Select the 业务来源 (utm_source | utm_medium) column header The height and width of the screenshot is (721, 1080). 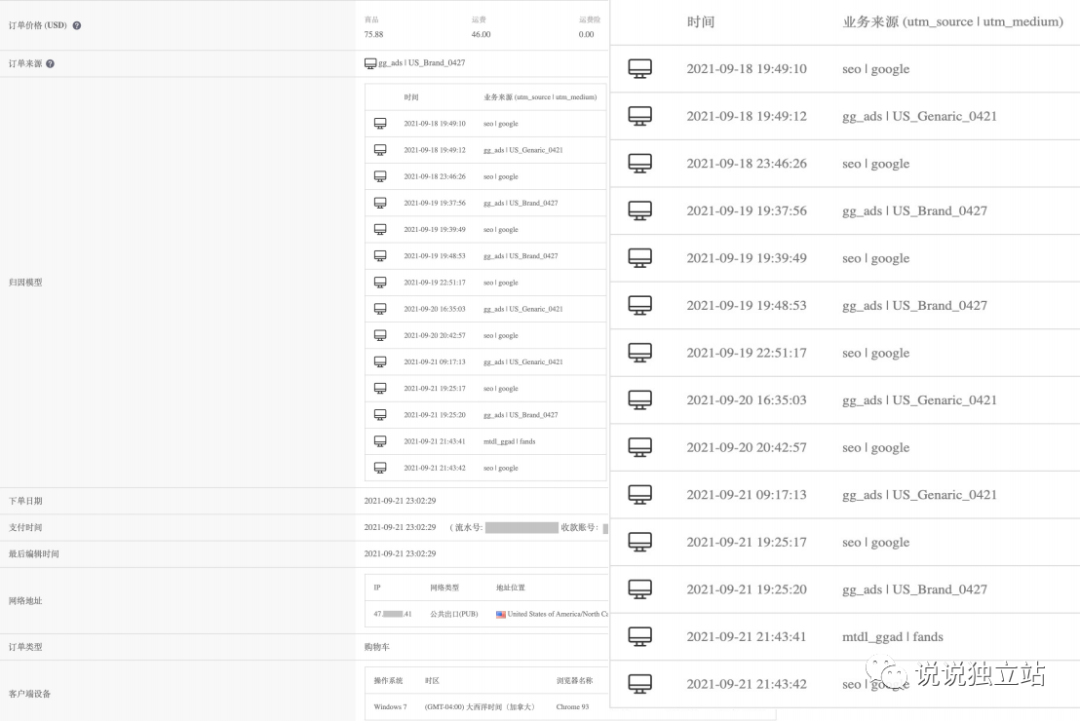(x=955, y=21)
